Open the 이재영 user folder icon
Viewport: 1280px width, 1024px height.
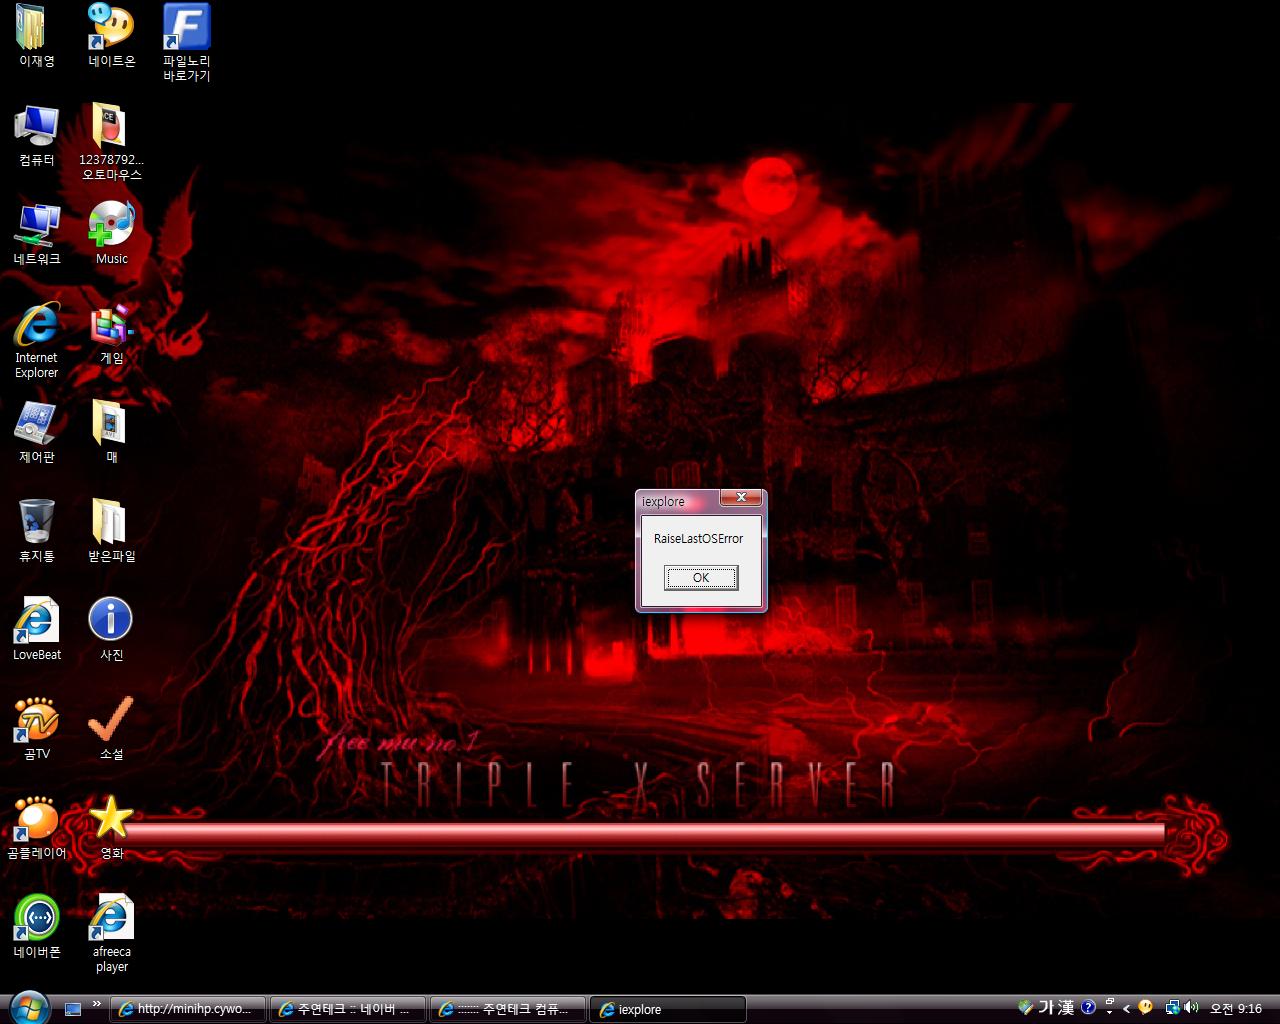click(x=36, y=35)
